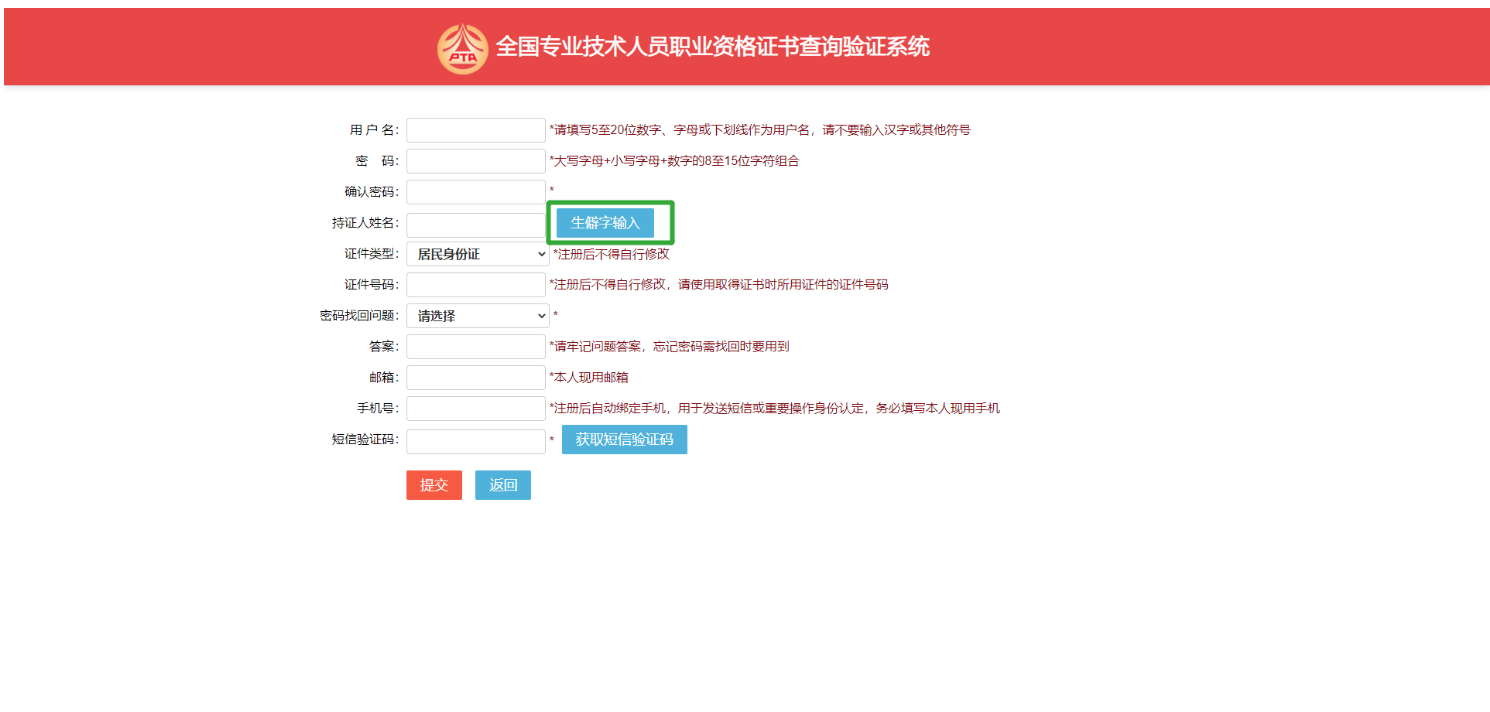The width and height of the screenshot is (1490, 712).
Task: Submit the form with 提交 button
Action: [x=434, y=485]
